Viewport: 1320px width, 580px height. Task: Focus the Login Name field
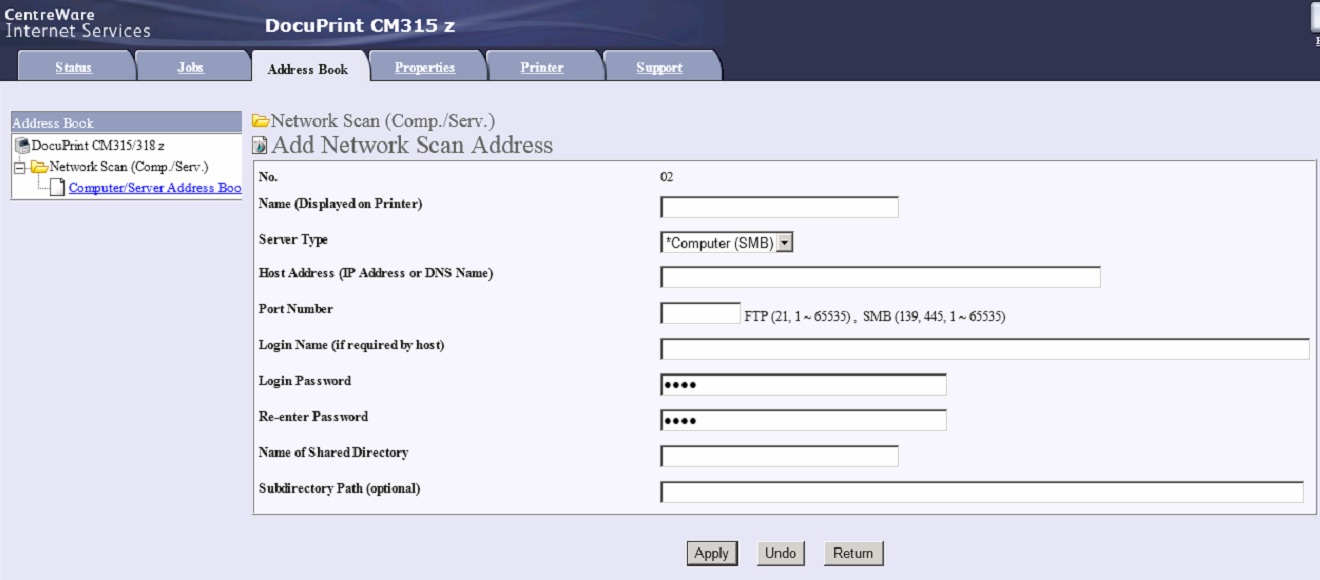pyautogui.click(x=985, y=349)
